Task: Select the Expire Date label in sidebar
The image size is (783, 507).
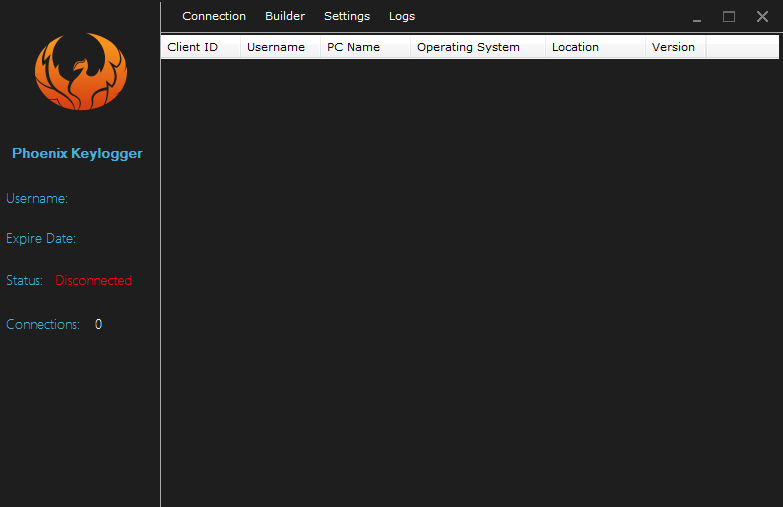Action: click(41, 239)
